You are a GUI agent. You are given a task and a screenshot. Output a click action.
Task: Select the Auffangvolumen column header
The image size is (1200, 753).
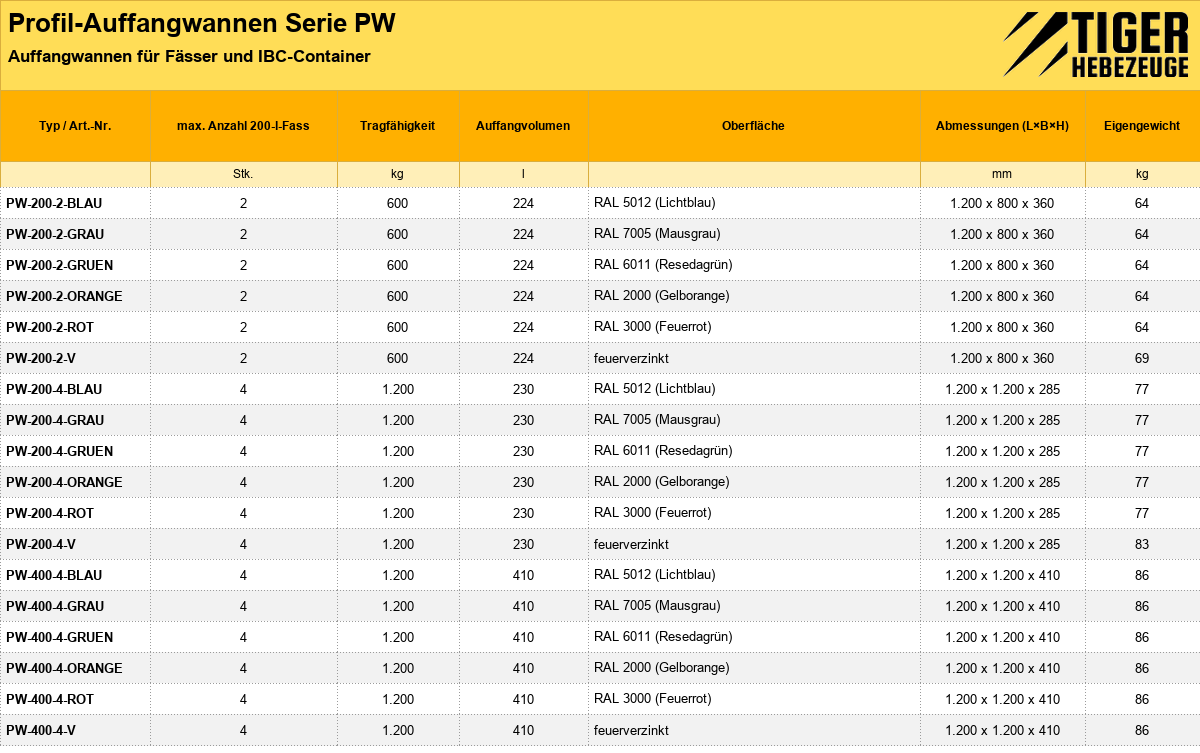point(523,126)
